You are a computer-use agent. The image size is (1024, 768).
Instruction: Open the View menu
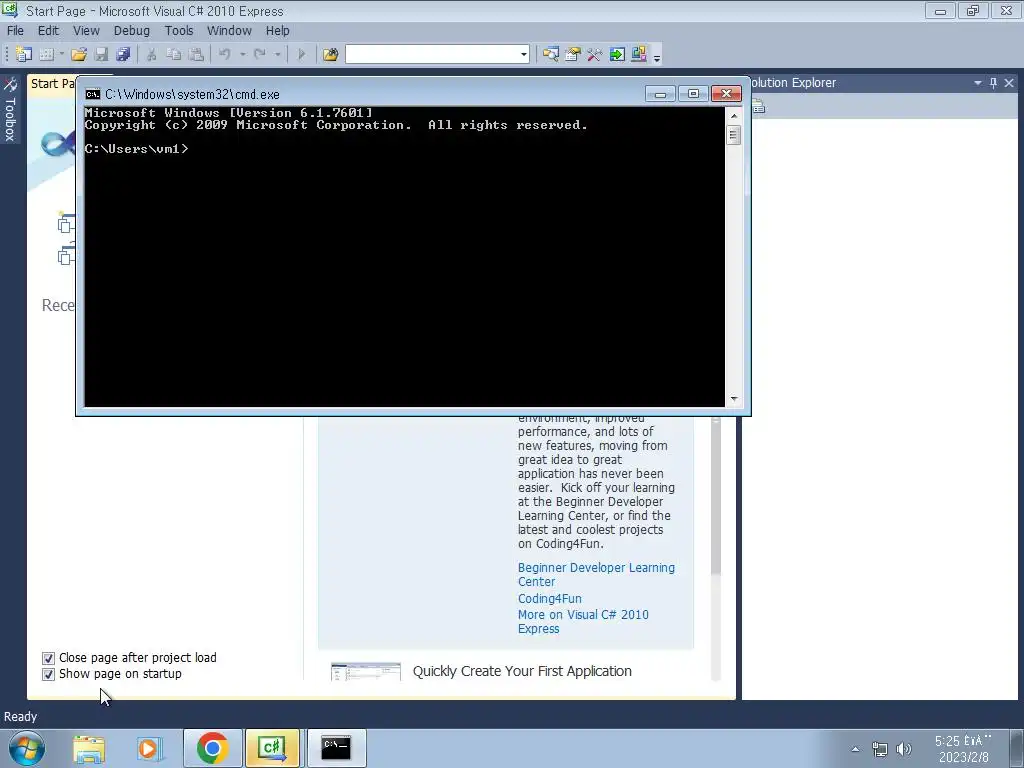pos(86,31)
